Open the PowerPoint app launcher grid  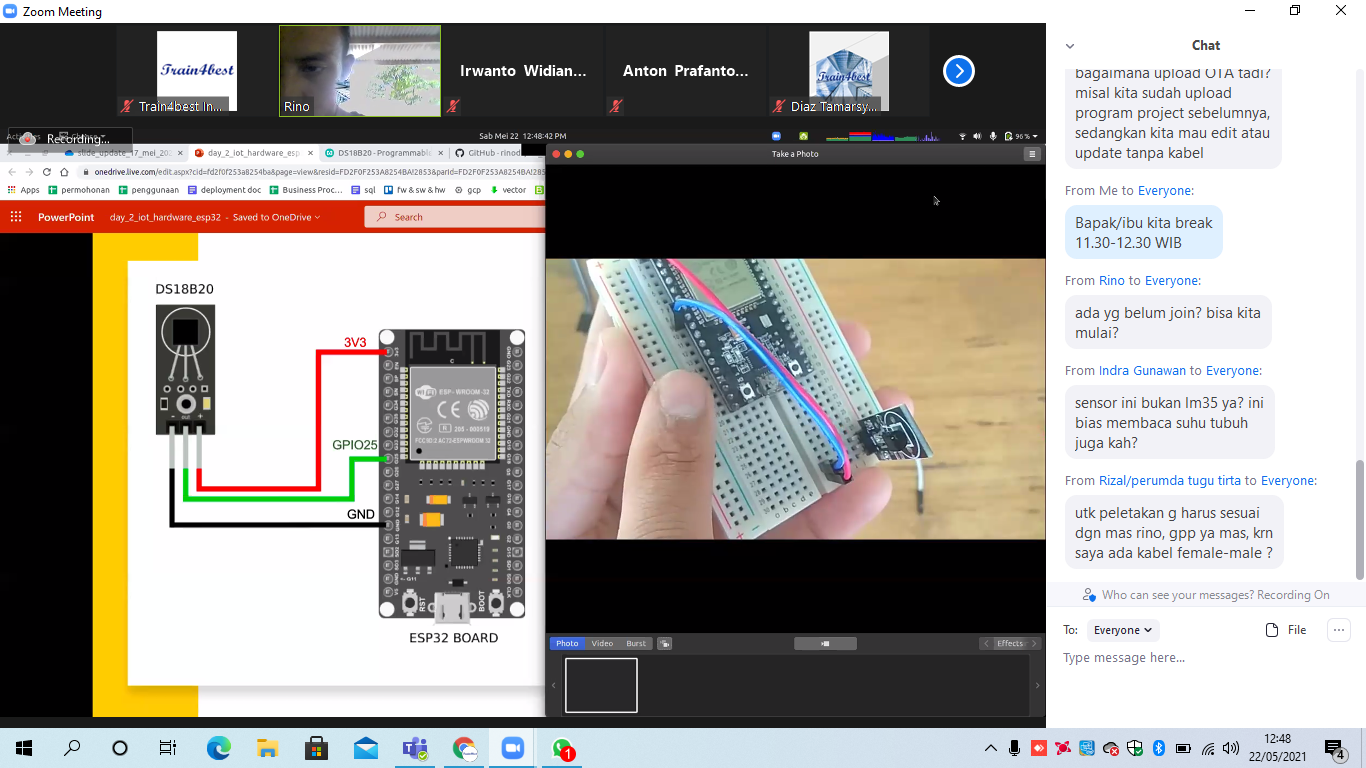(16, 217)
